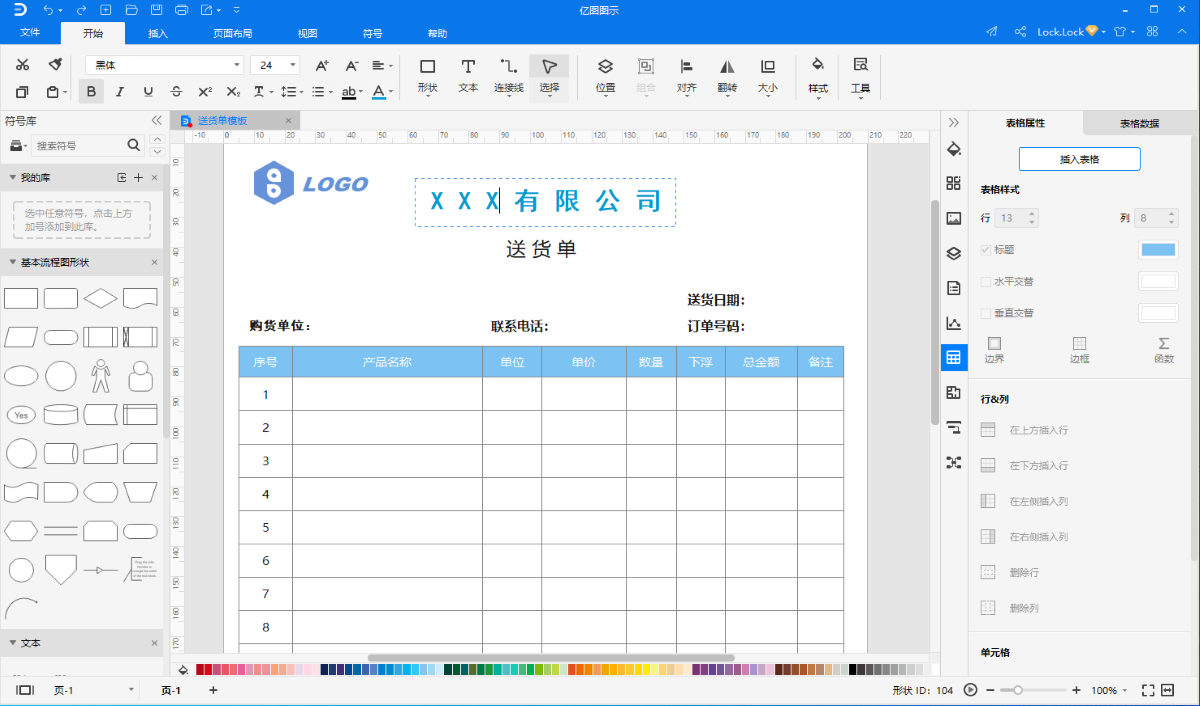Click 在上方插入行 option

(x=1024, y=430)
